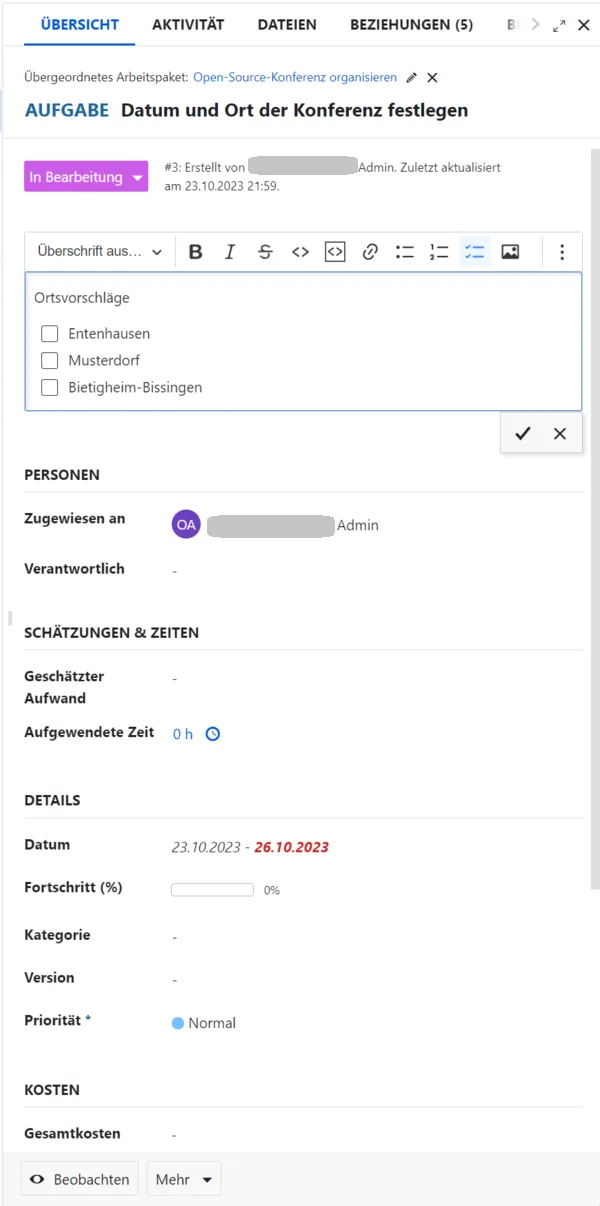
Task: Check the Musterdorf checkbox
Action: click(49, 360)
